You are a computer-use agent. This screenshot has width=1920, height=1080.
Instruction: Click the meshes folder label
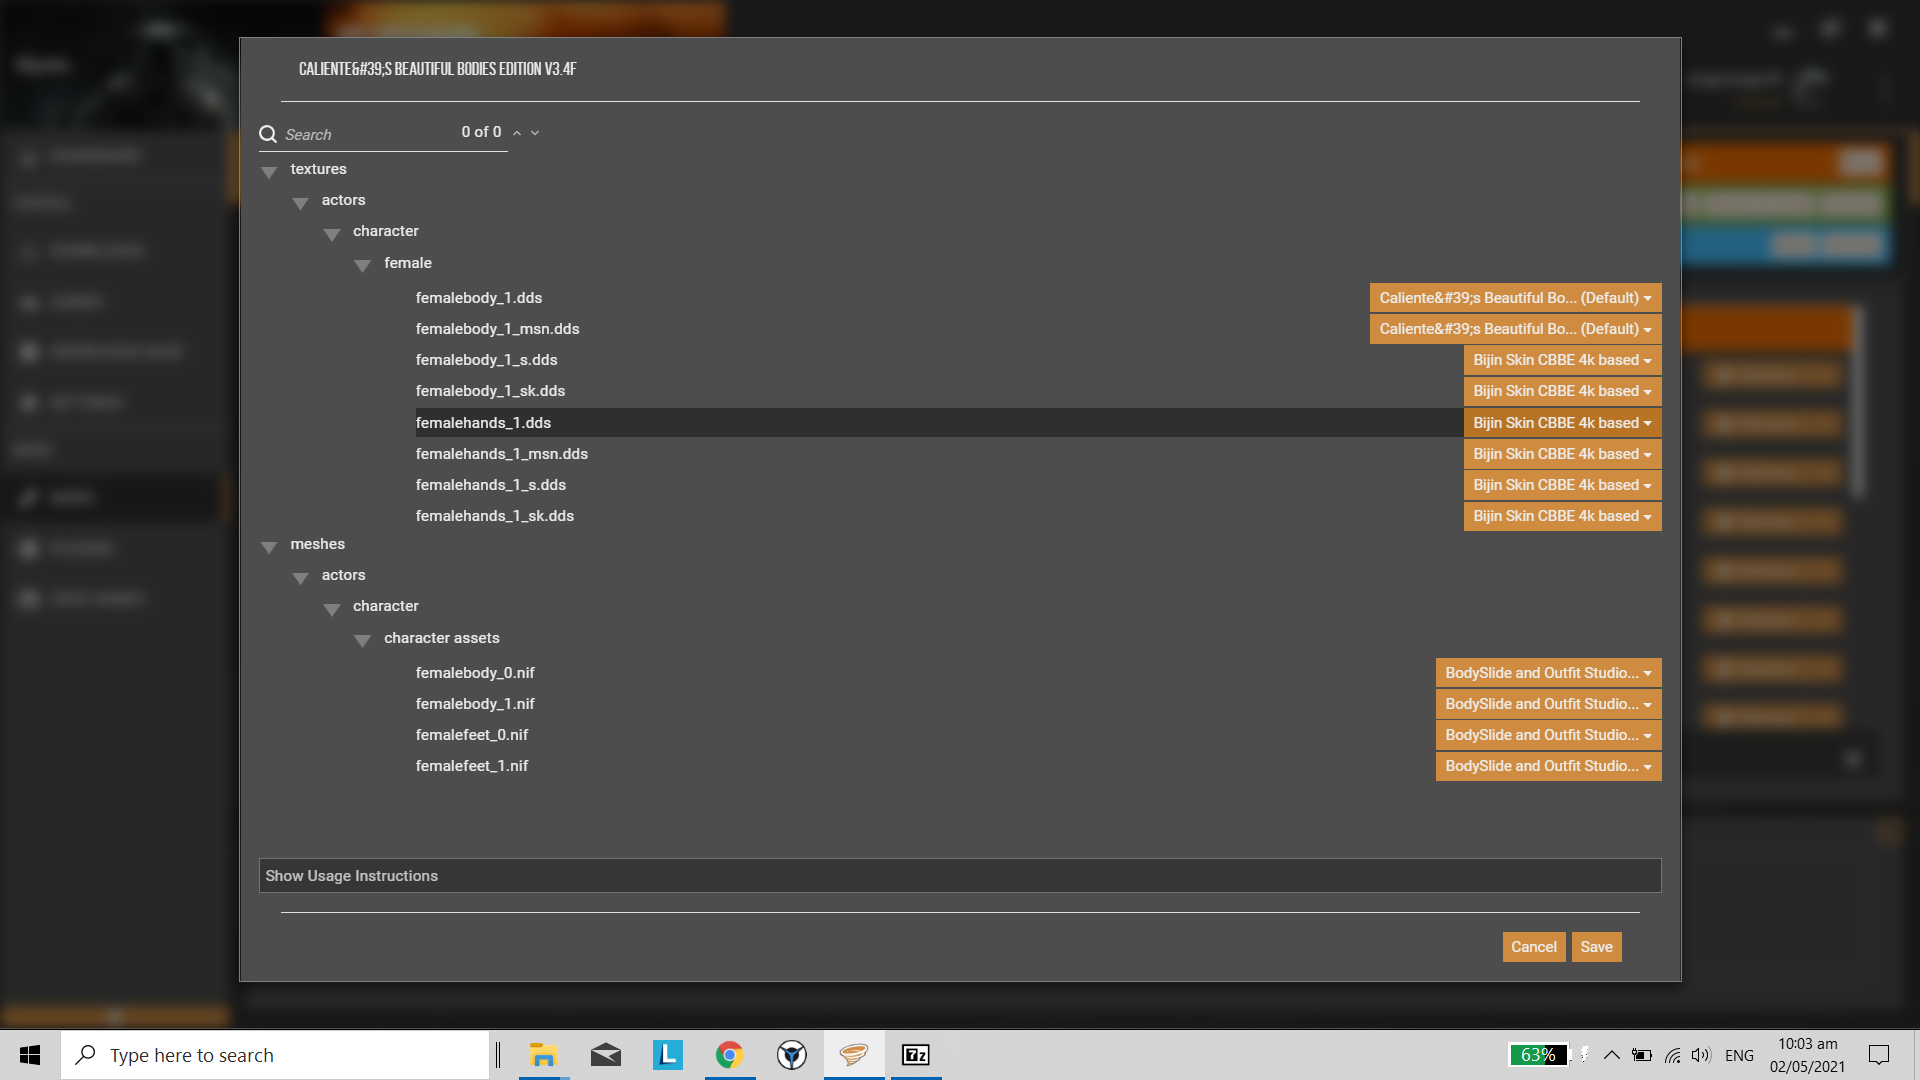click(x=318, y=544)
